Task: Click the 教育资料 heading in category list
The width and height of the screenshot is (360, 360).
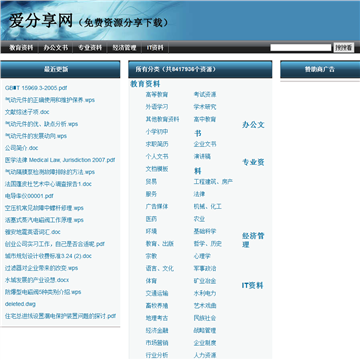Action: pyautogui.click(x=145, y=84)
